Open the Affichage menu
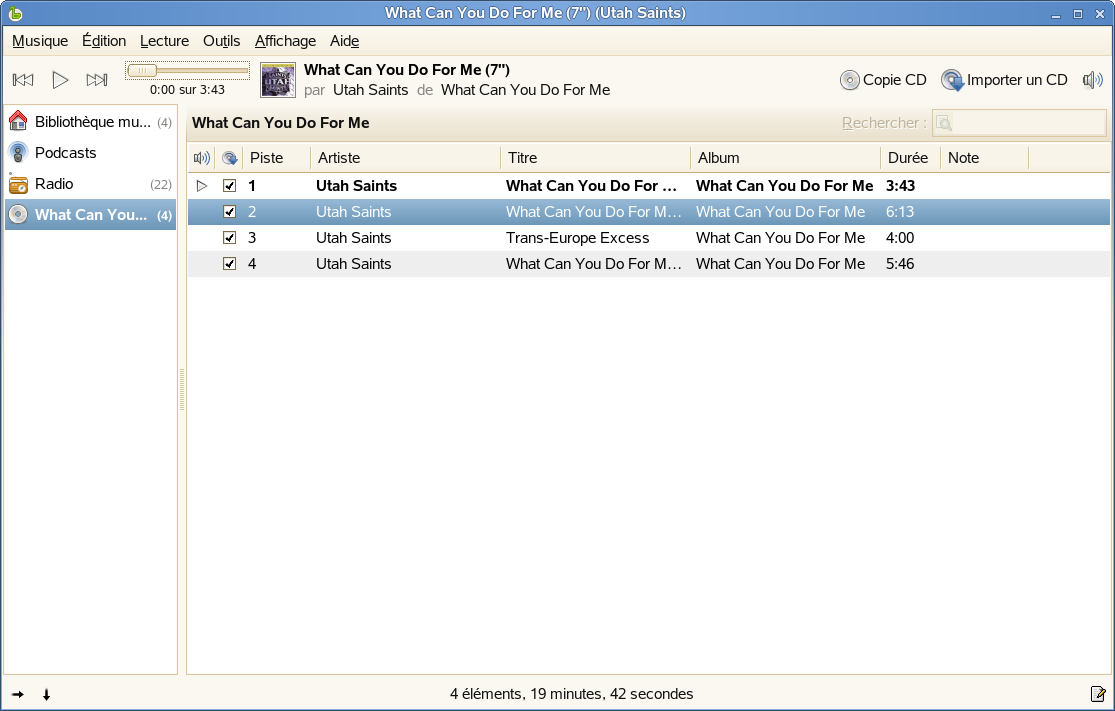 point(285,41)
